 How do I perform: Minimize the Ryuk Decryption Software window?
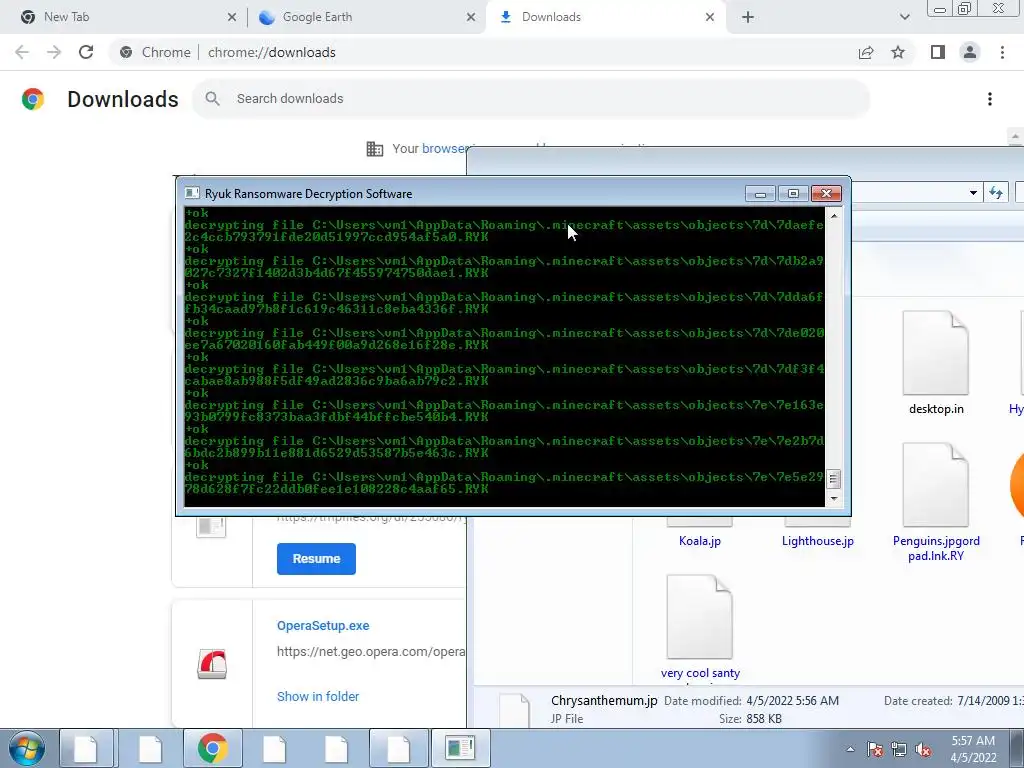760,194
